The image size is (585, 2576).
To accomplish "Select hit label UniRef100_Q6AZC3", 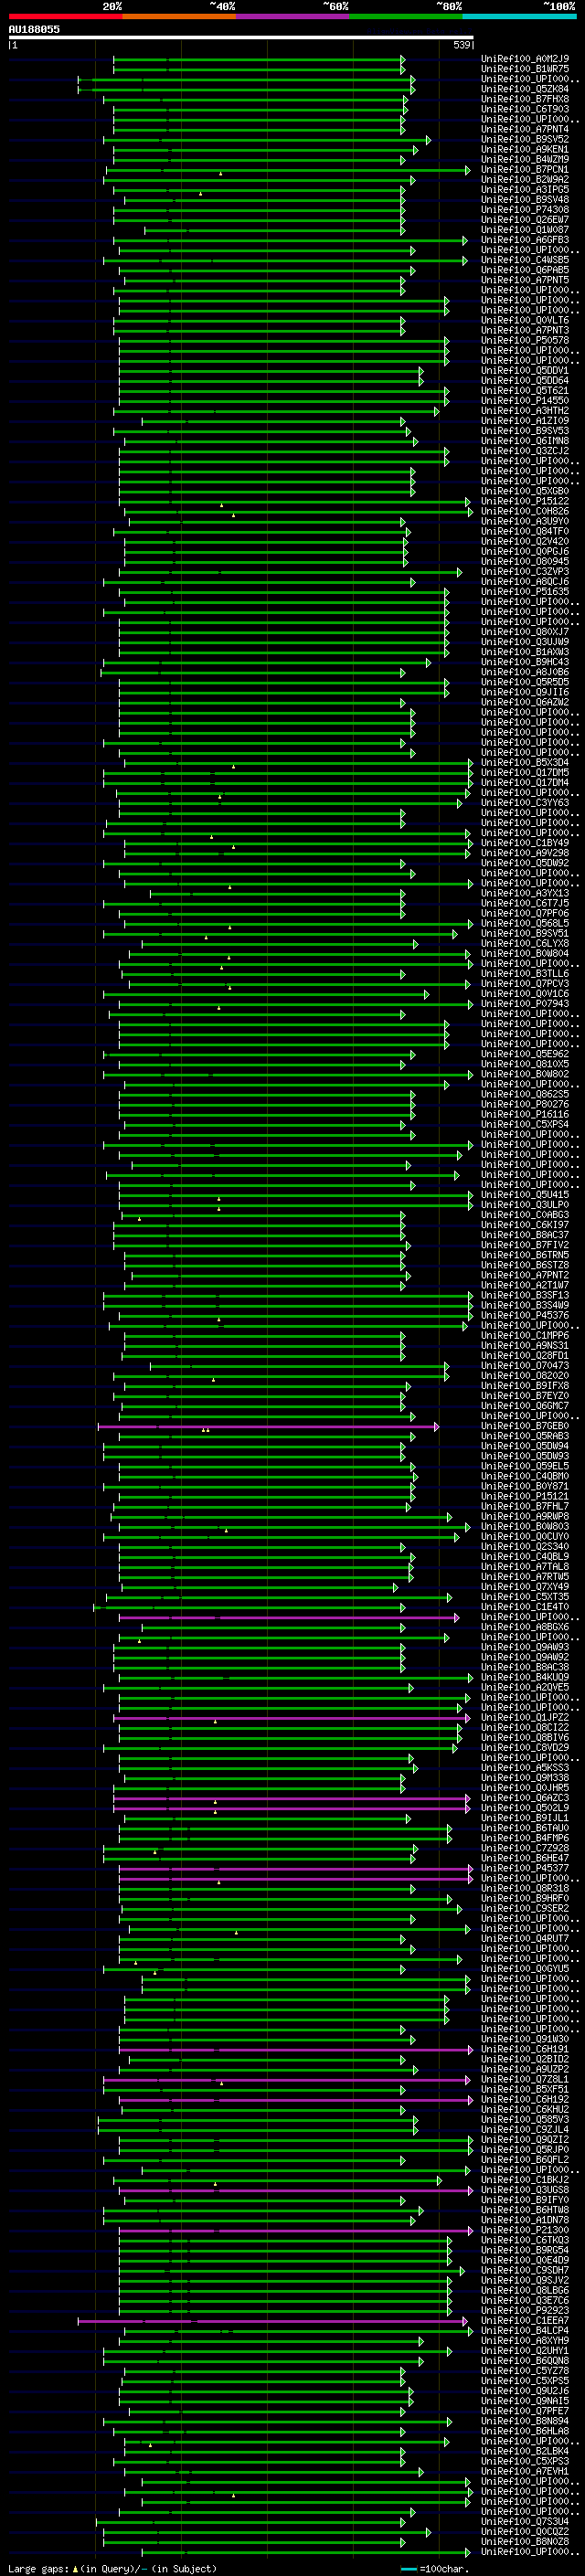I will pyautogui.click(x=525, y=1798).
